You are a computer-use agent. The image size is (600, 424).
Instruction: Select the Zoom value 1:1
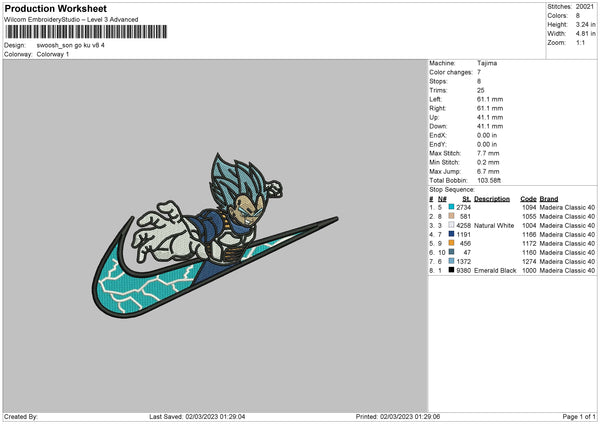pyautogui.click(x=580, y=42)
